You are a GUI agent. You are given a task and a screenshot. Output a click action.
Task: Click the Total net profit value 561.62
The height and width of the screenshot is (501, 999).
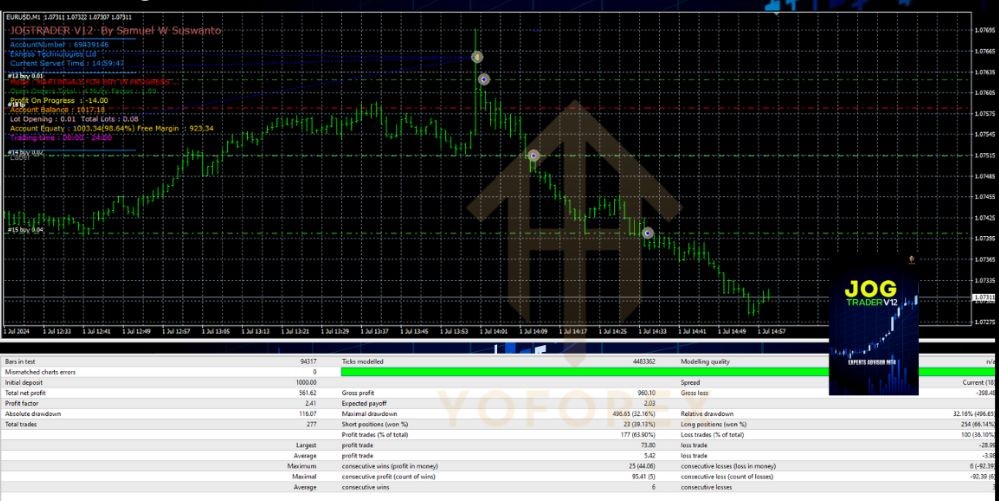click(308, 393)
